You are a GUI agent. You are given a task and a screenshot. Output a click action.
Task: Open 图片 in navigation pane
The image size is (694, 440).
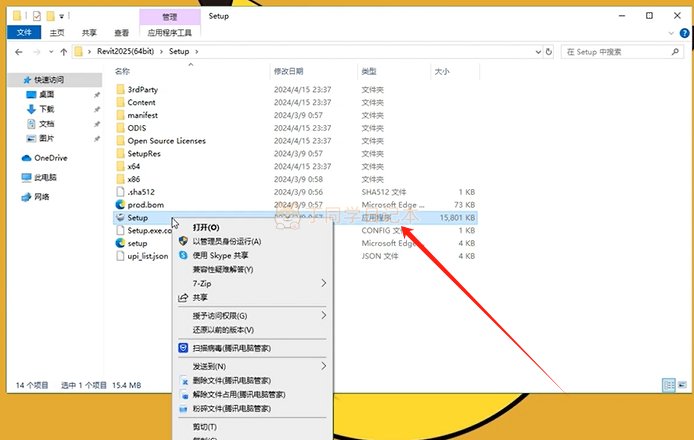click(x=46, y=138)
